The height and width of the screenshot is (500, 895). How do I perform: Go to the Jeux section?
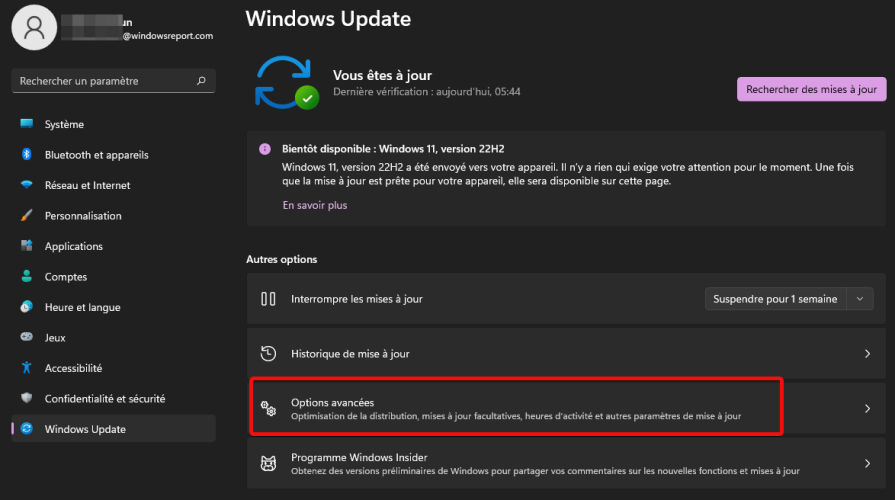tap(113, 337)
